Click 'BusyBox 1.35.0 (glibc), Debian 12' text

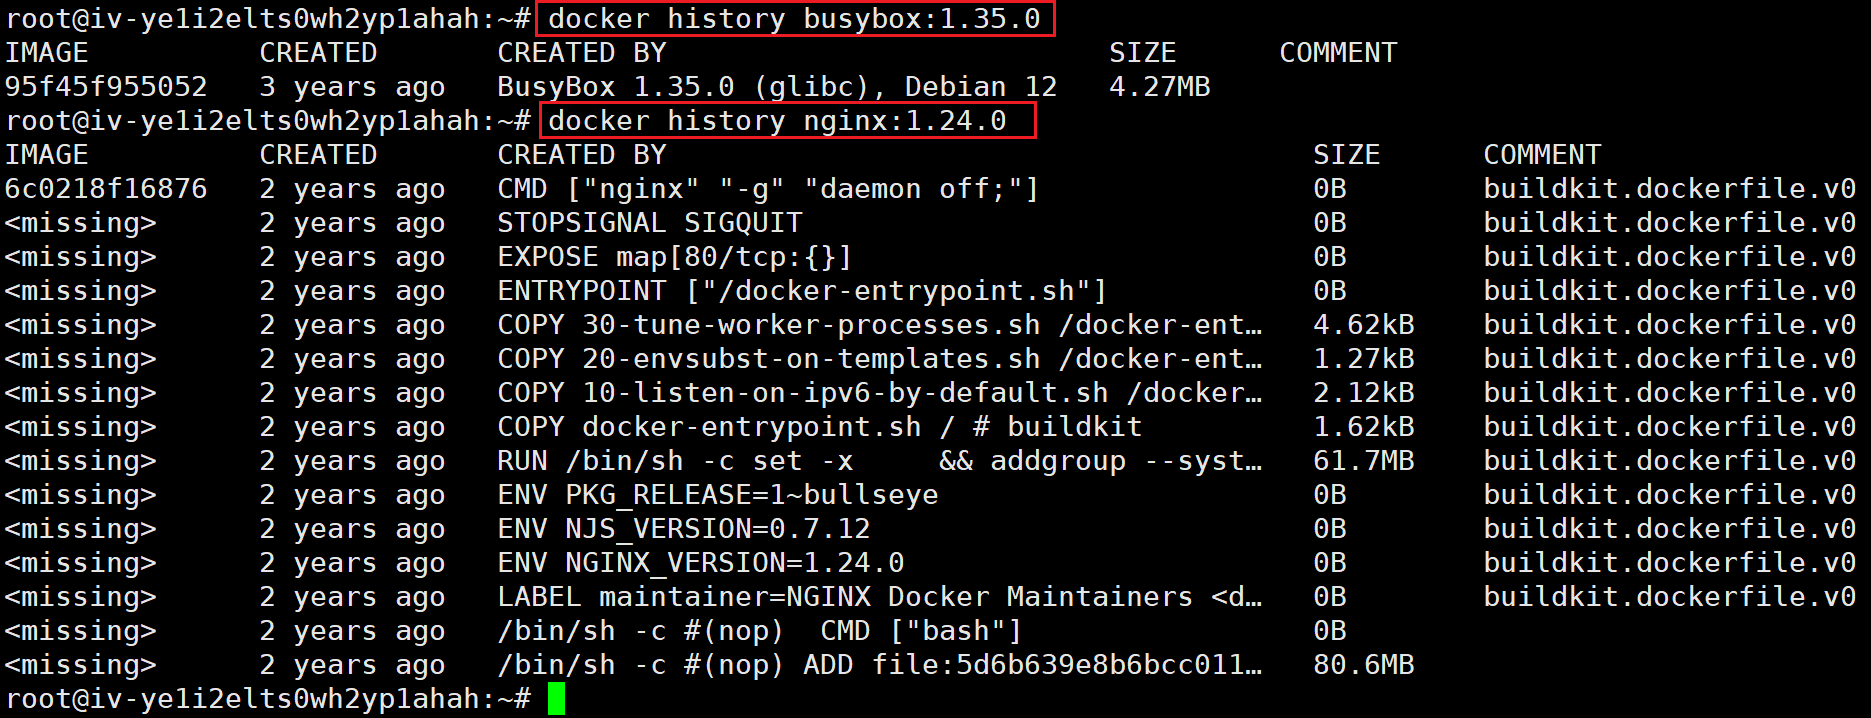click(x=778, y=87)
